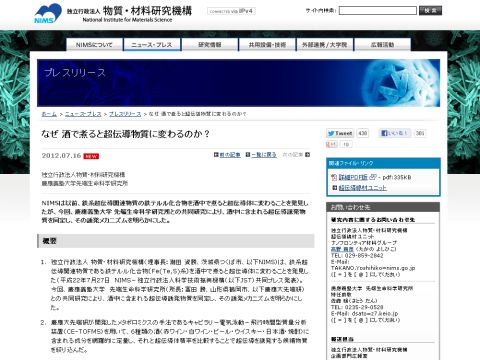The height and width of the screenshot is (360, 480).
Task: Click the Facebook like count bubble
Action: [x=420, y=133]
